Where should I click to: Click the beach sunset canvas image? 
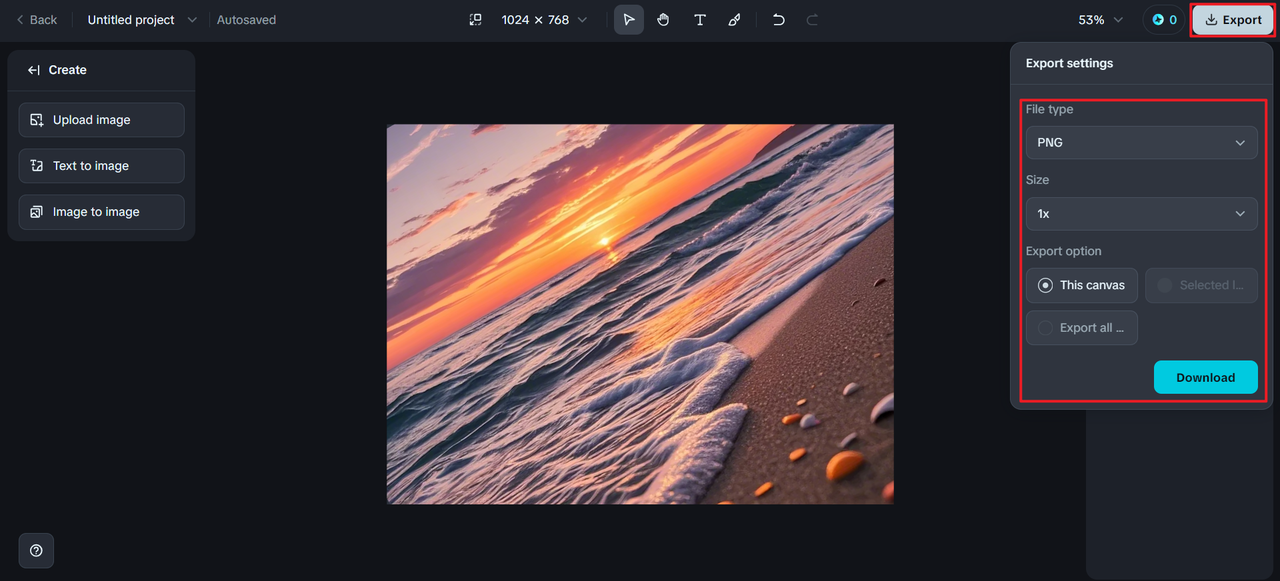pyautogui.click(x=640, y=314)
